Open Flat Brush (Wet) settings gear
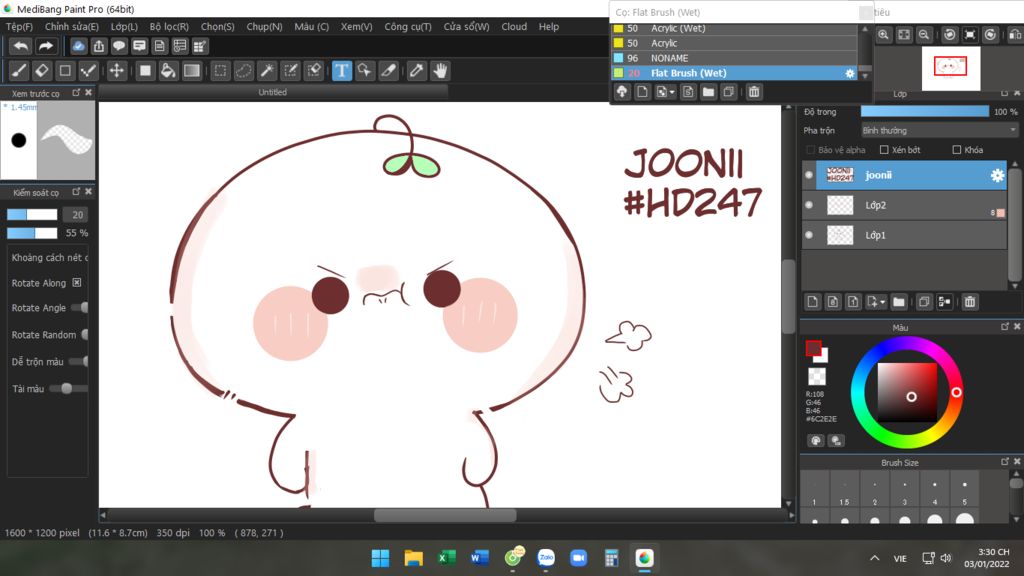1024x576 pixels. pyautogui.click(x=850, y=73)
